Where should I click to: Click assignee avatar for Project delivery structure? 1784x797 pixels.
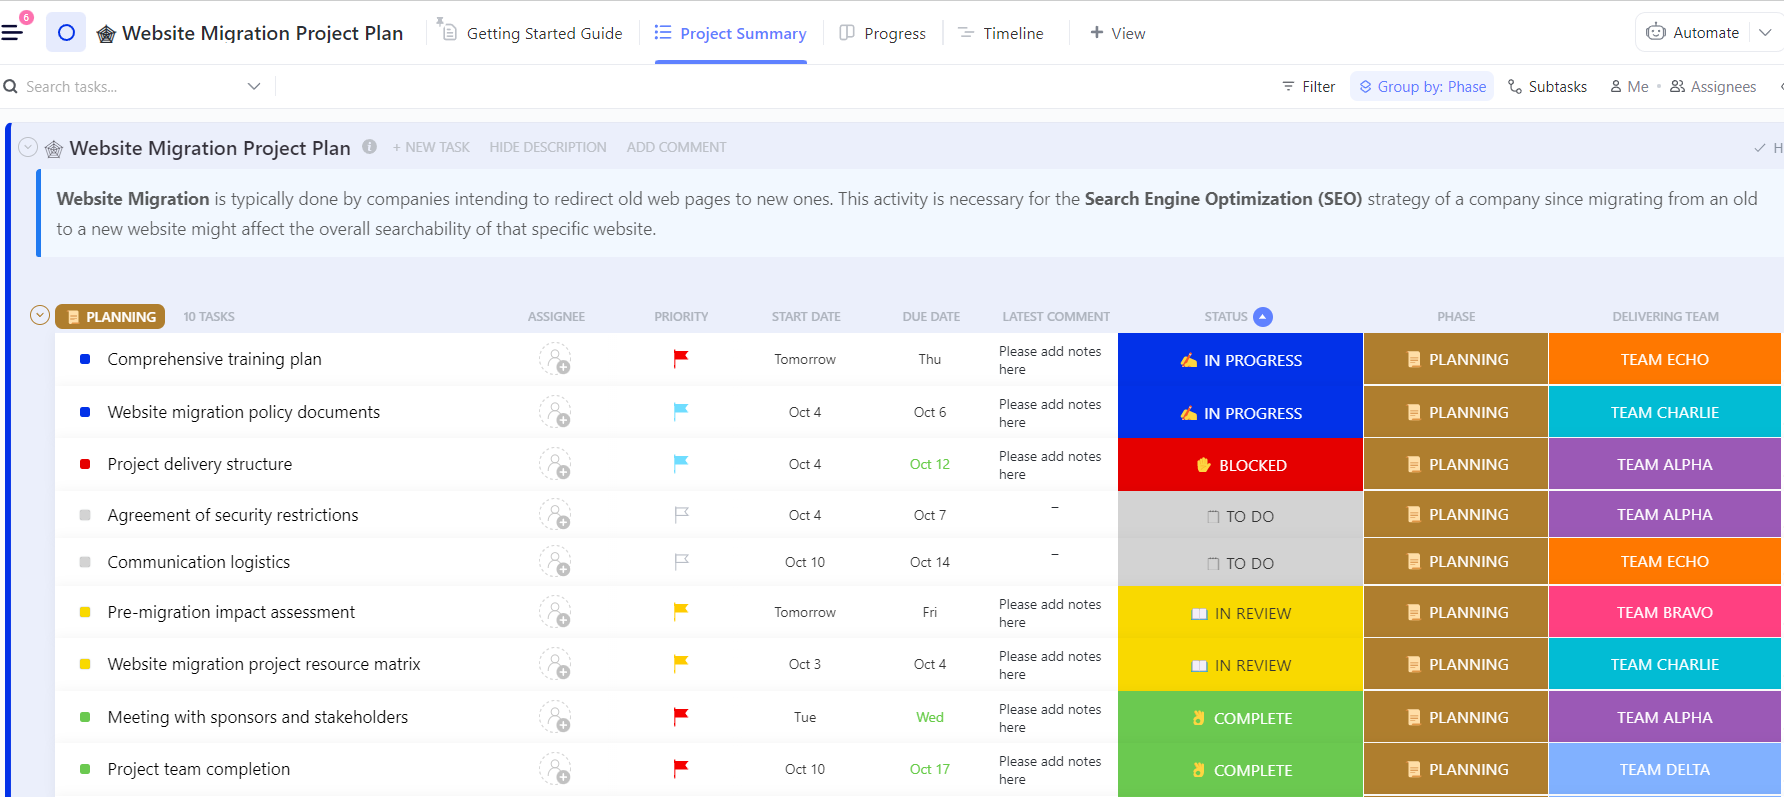[555, 464]
